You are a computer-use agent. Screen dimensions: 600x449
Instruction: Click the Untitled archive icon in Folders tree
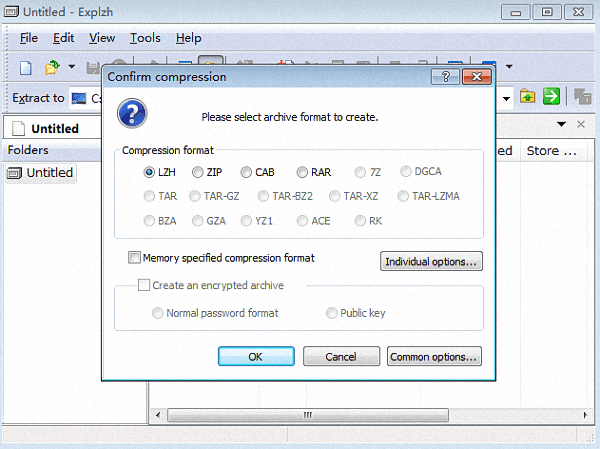point(15,173)
